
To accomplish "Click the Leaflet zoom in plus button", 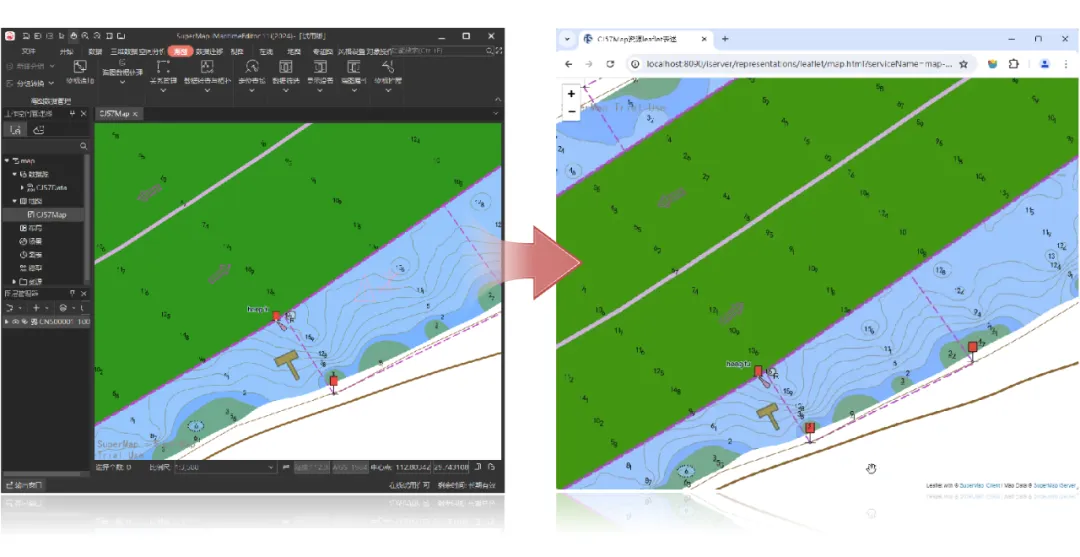I will [x=571, y=94].
